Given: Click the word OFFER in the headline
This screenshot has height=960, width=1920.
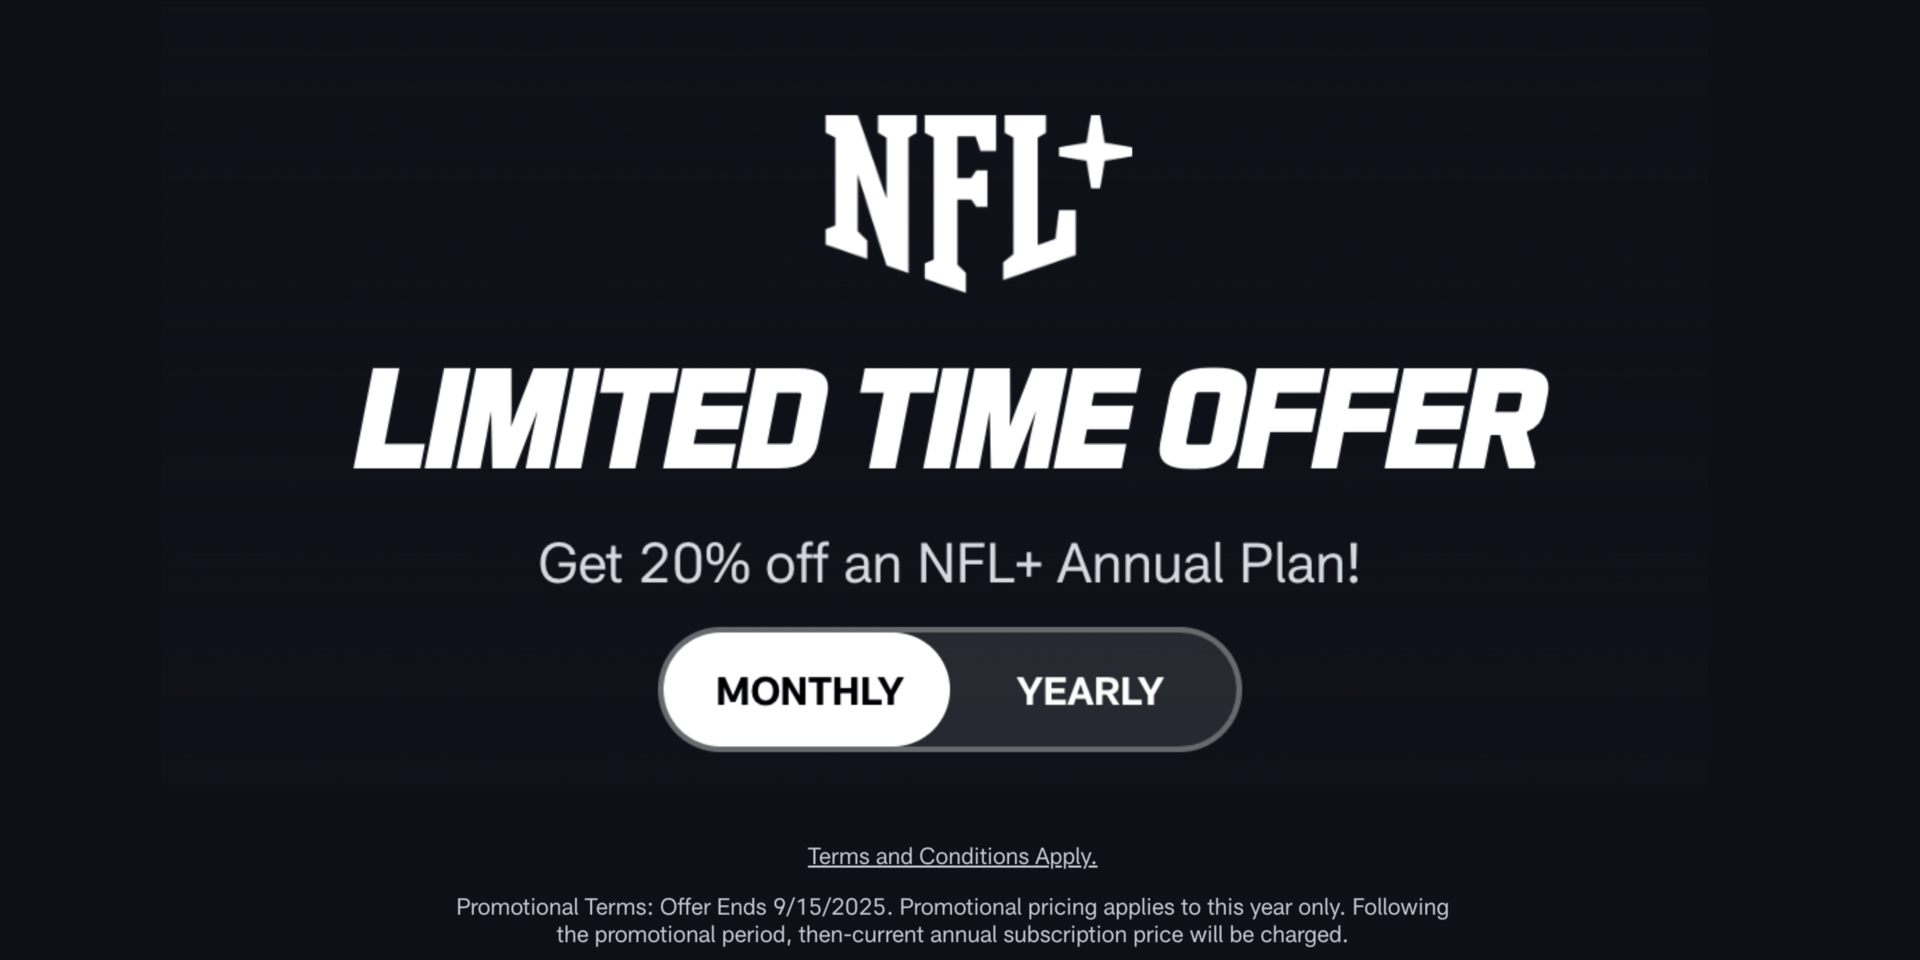Looking at the screenshot, I should (x=1353, y=419).
